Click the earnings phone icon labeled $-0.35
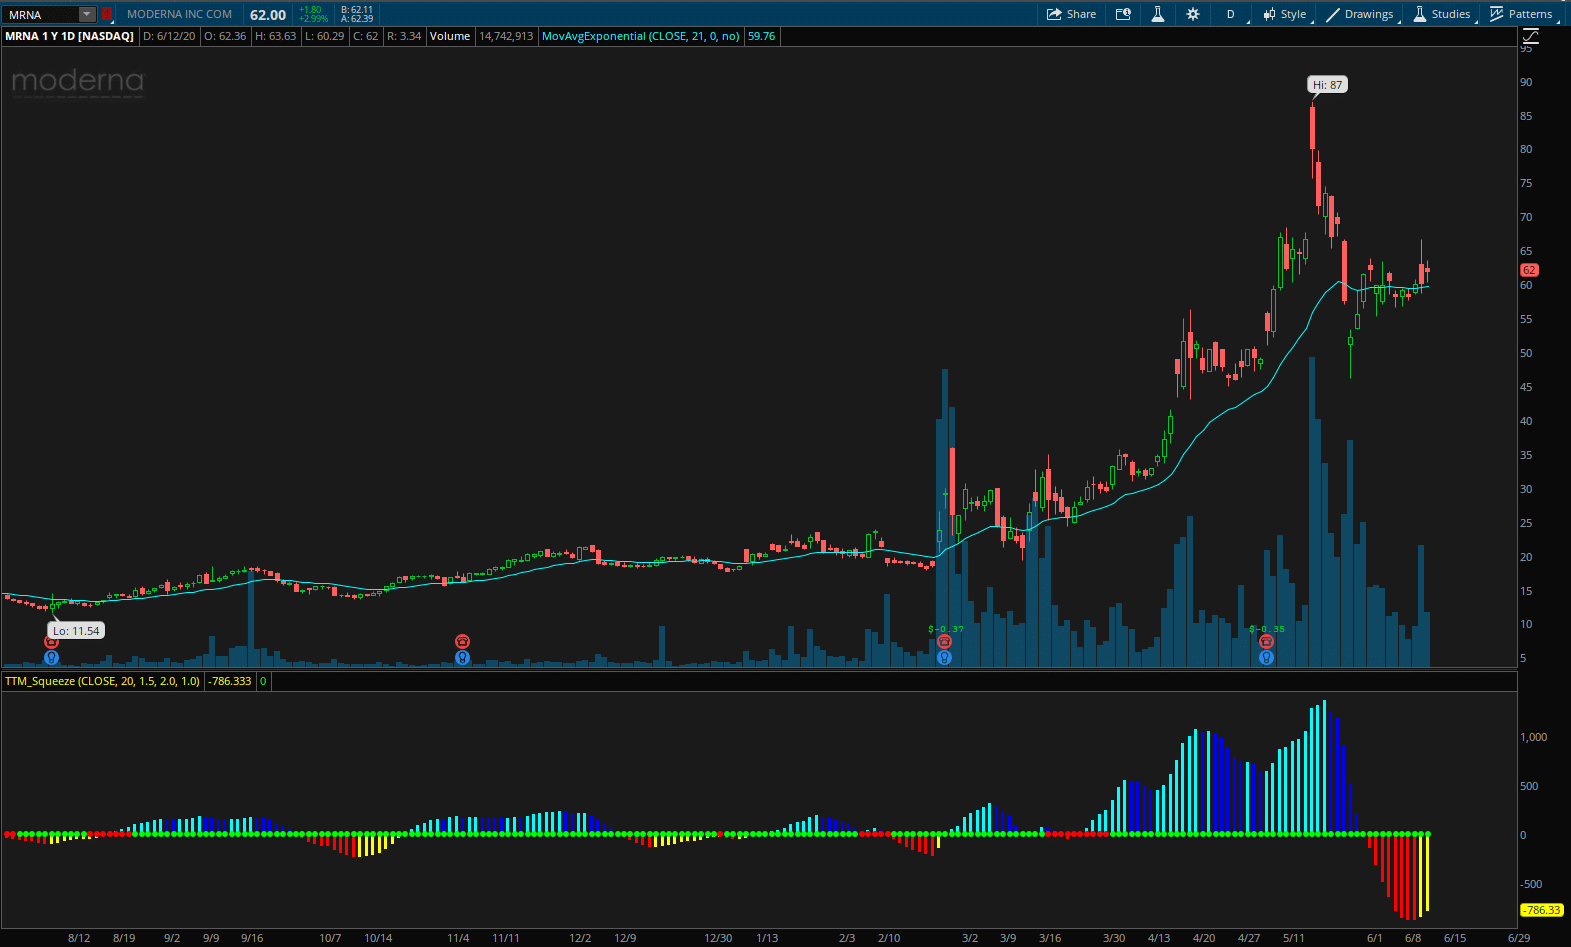This screenshot has width=1571, height=947. (x=1266, y=642)
